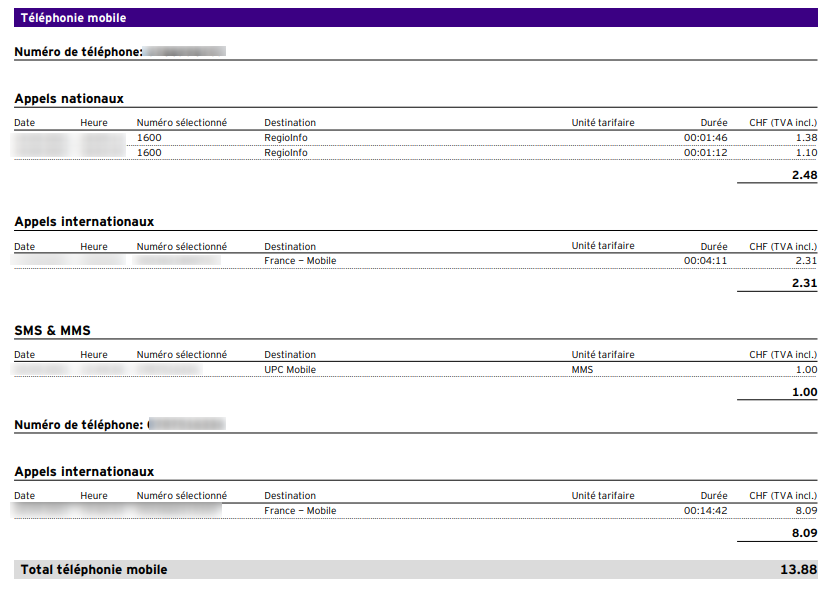
Task: Click the bold 8.09 subtotal amount
Action: pyautogui.click(x=804, y=533)
